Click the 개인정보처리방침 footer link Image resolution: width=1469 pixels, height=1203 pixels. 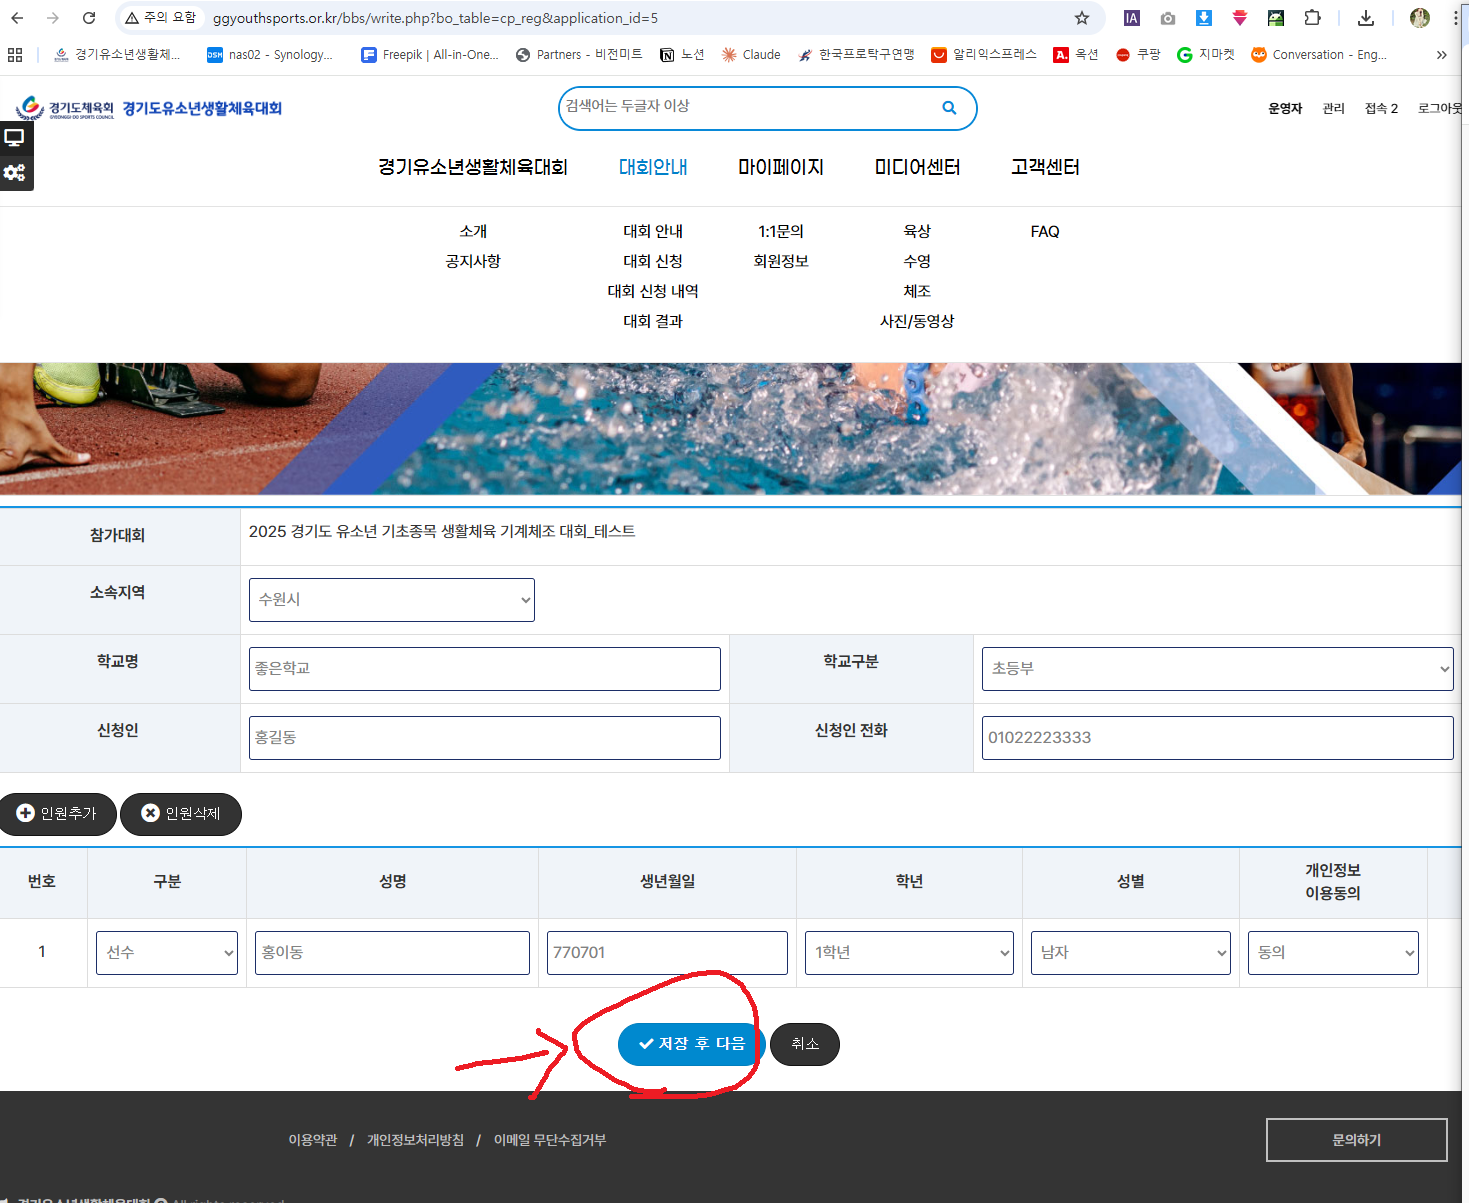415,1140
